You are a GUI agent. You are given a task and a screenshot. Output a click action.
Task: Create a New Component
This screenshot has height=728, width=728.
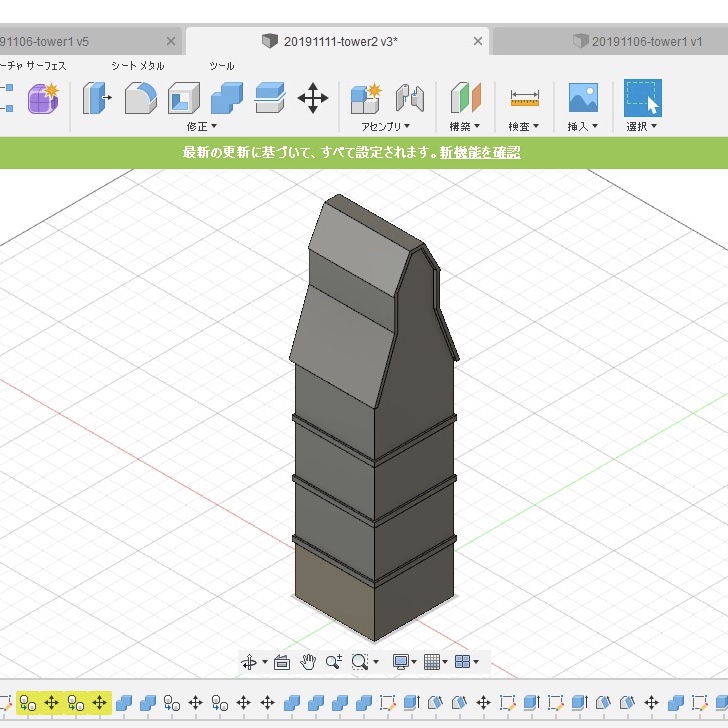pos(366,98)
